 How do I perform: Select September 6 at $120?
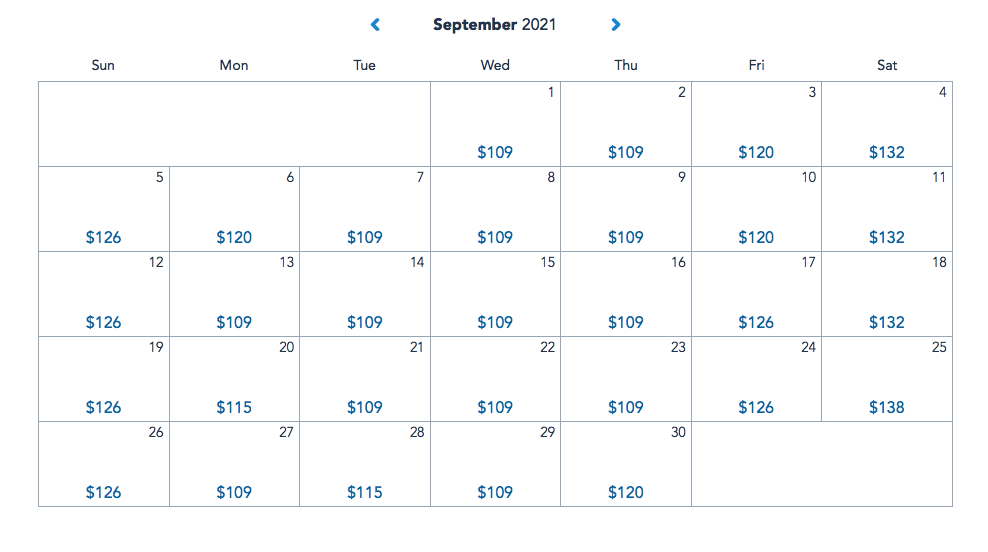click(234, 210)
